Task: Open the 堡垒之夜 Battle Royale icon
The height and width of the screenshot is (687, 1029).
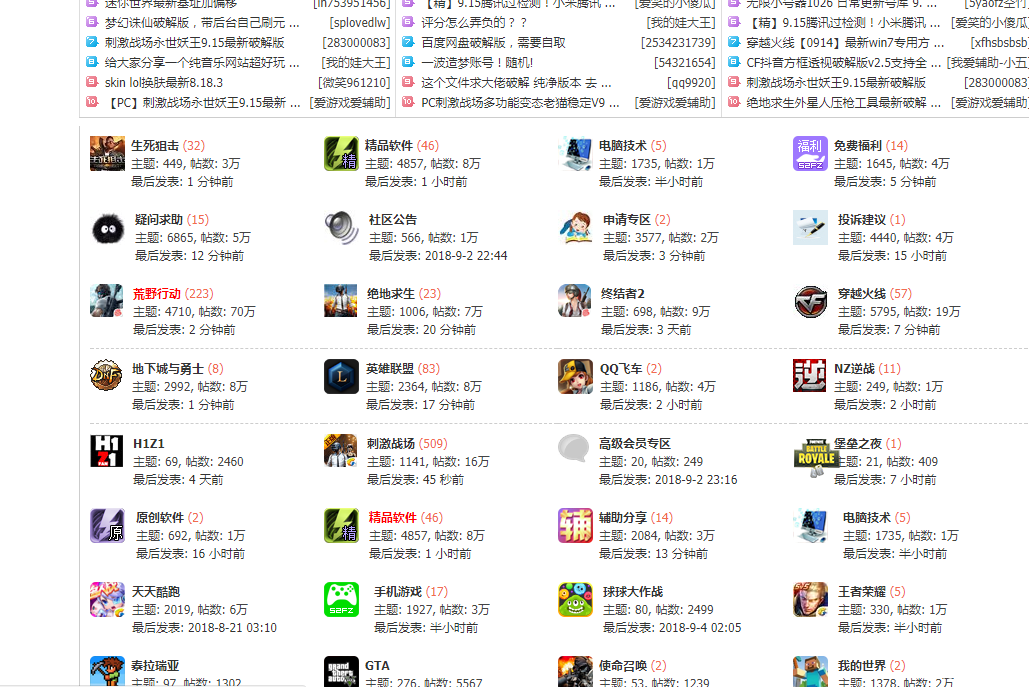Action: click(x=815, y=457)
